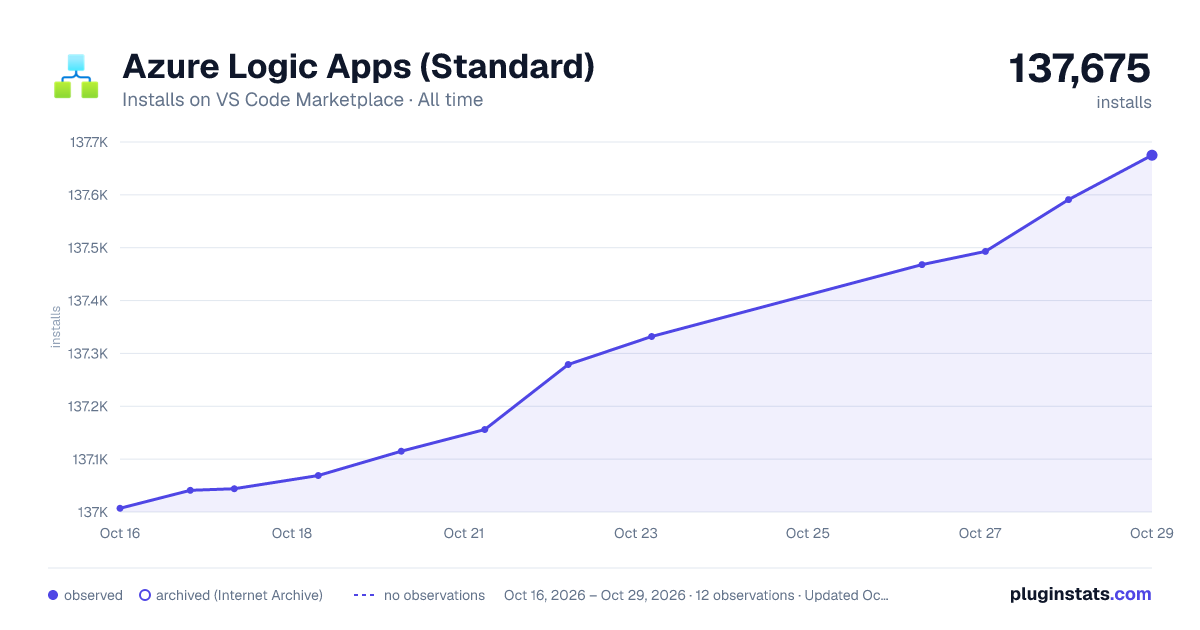
Task: Click the large final data point for Oct 29
Action: [1152, 155]
